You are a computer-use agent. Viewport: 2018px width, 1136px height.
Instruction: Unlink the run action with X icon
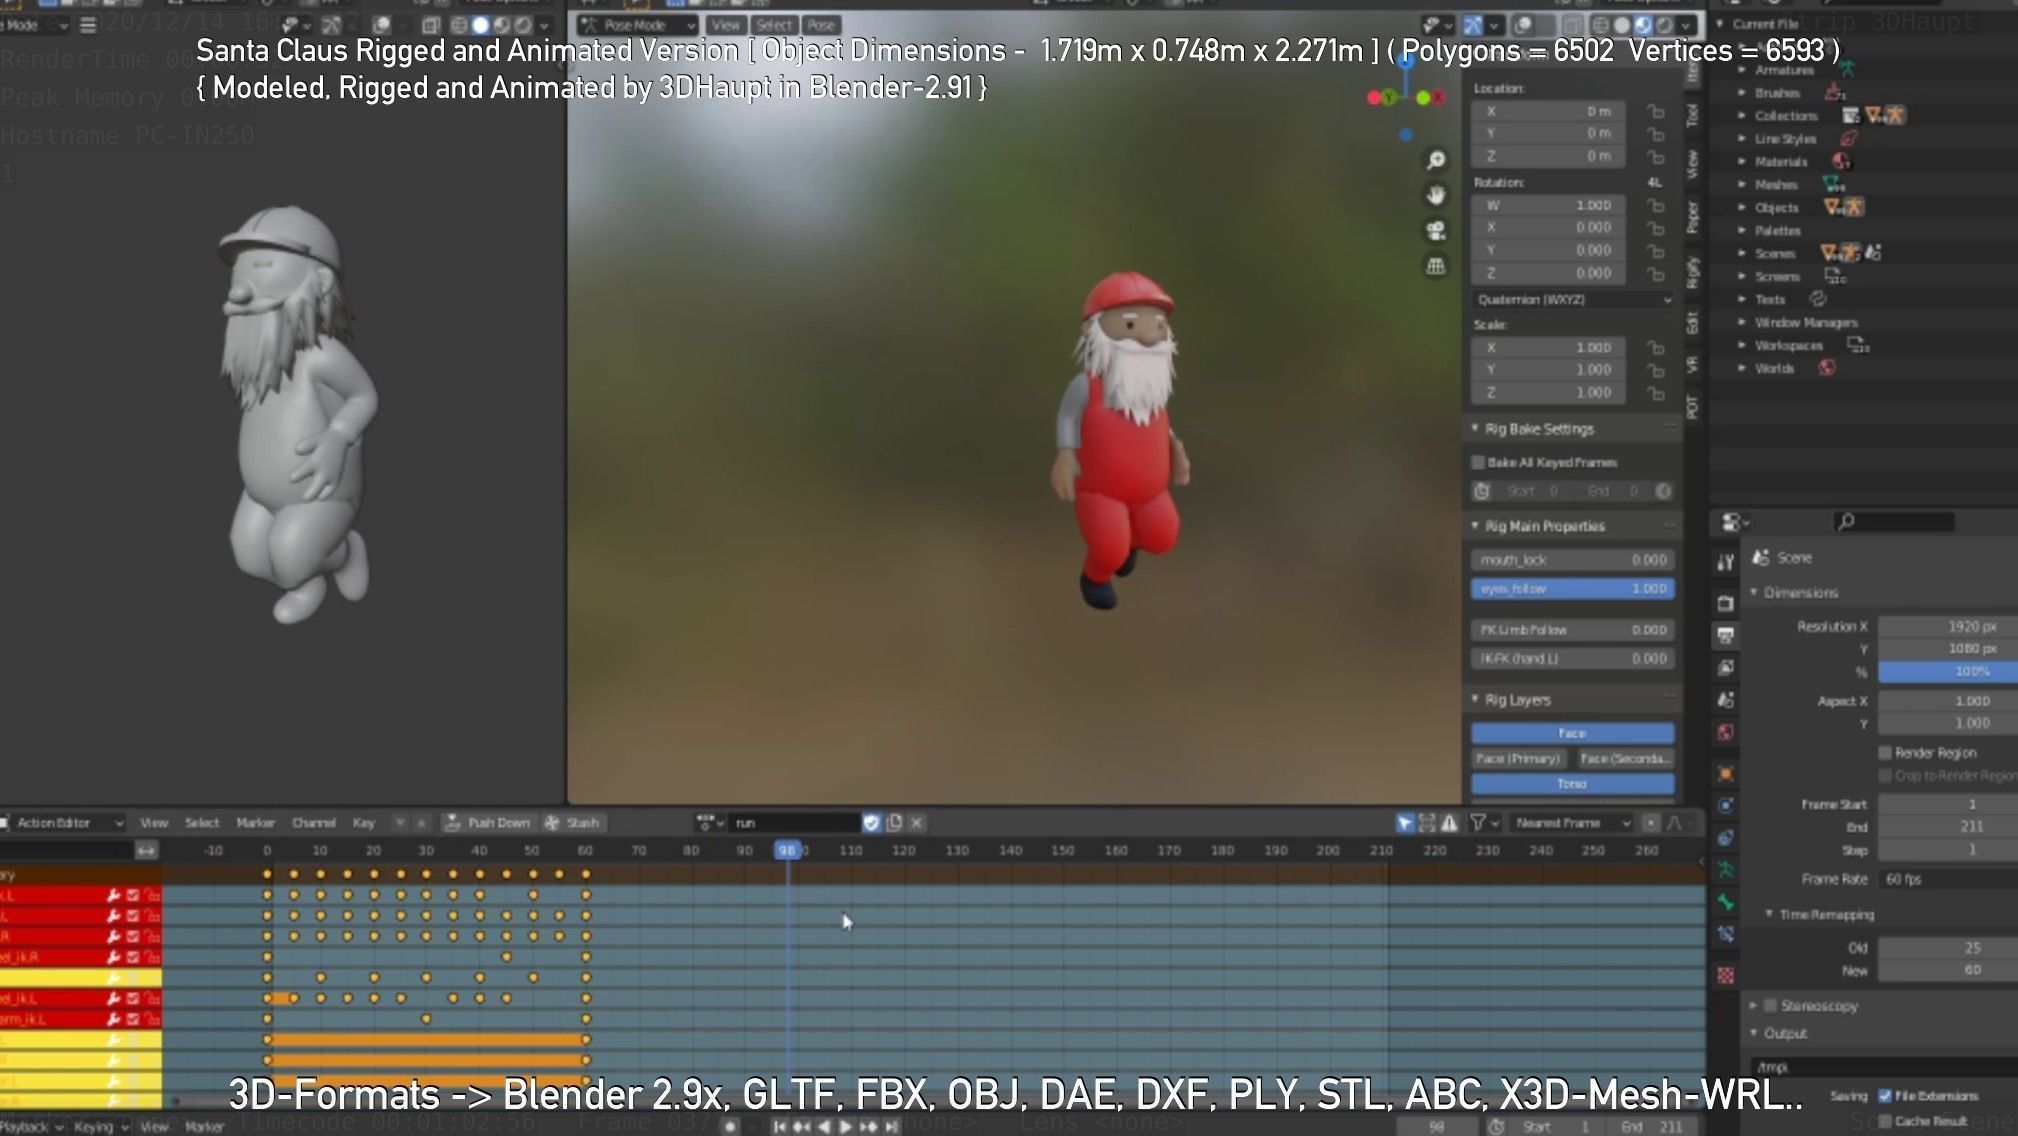916,823
